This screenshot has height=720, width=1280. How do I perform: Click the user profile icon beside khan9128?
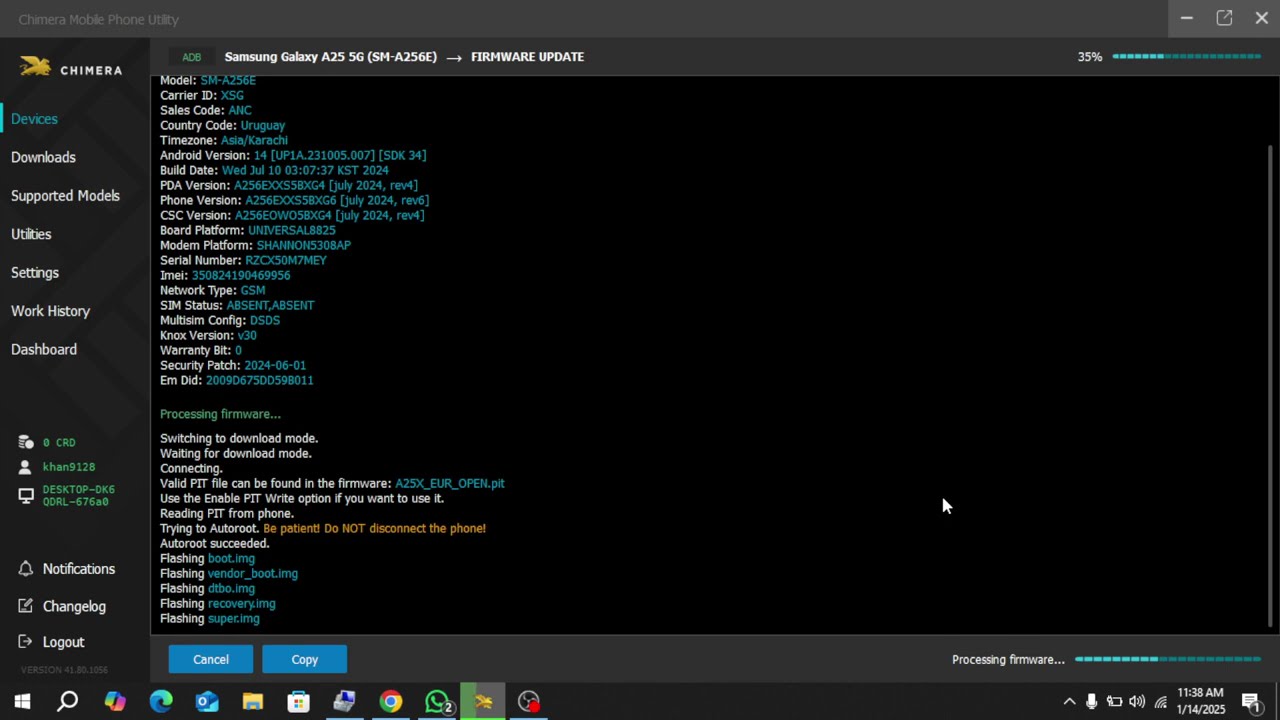pos(25,467)
